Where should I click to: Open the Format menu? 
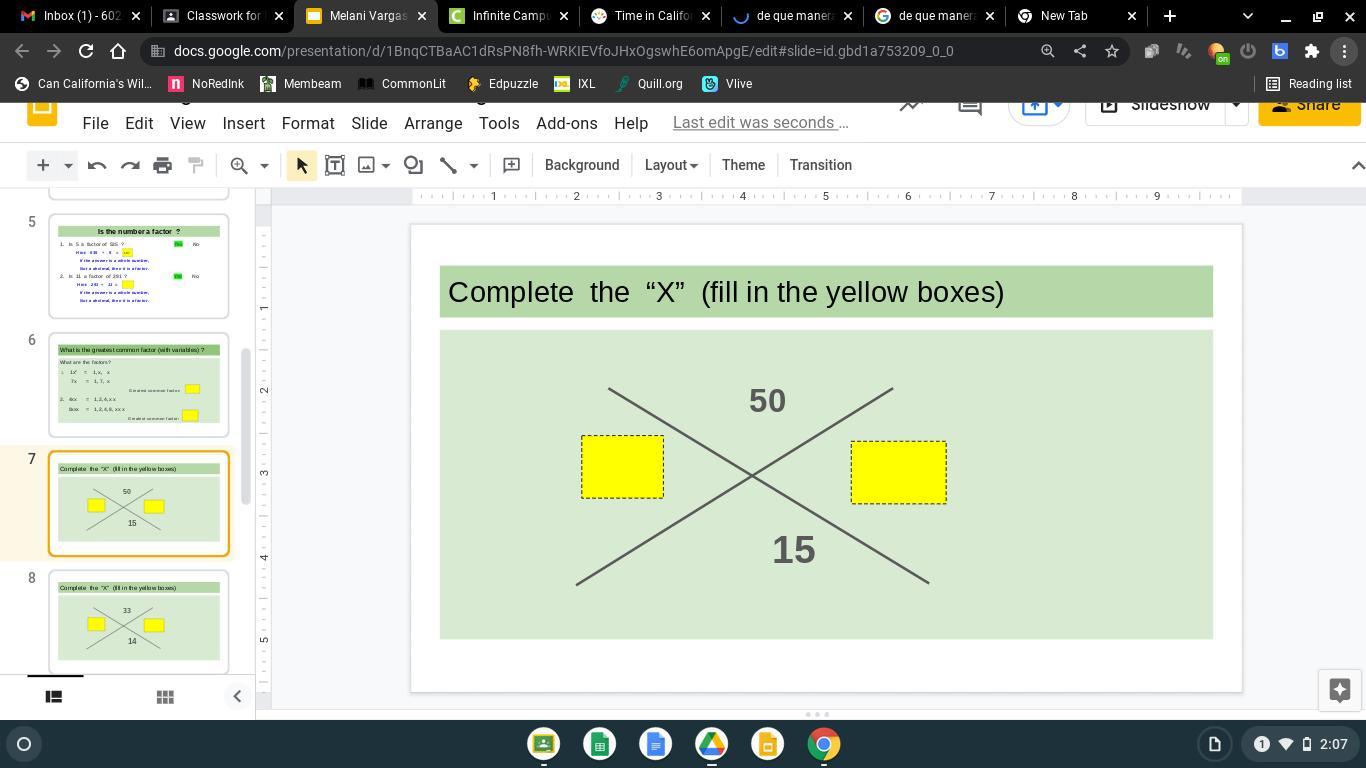pyautogui.click(x=308, y=123)
